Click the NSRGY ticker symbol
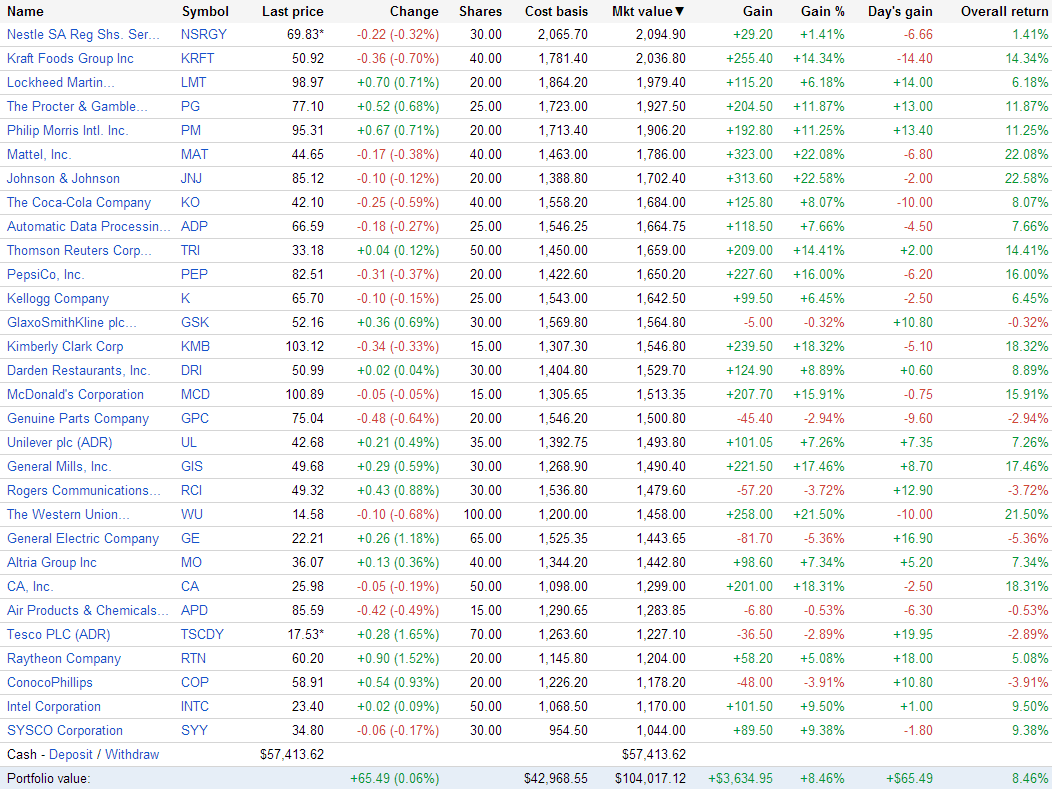The height and width of the screenshot is (789, 1052). pyautogui.click(x=204, y=34)
